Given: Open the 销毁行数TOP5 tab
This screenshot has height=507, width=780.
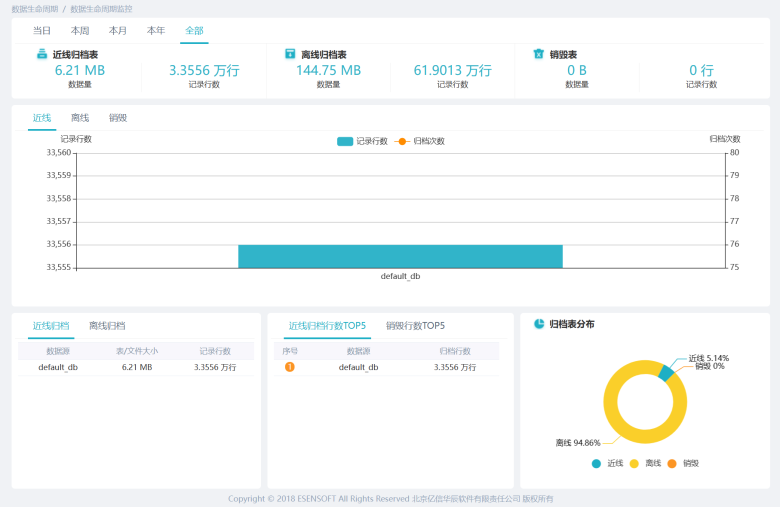Looking at the screenshot, I should (x=415, y=326).
